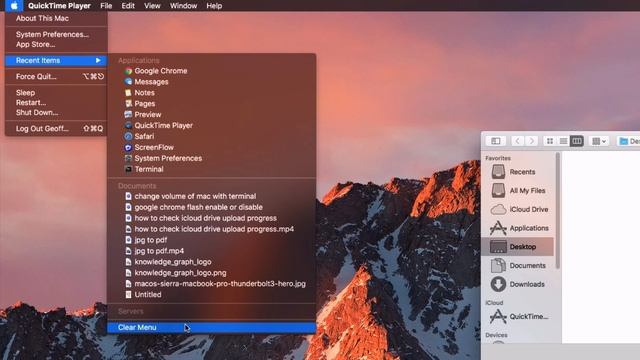Open the View menu
640x360 pixels.
tap(152, 6)
